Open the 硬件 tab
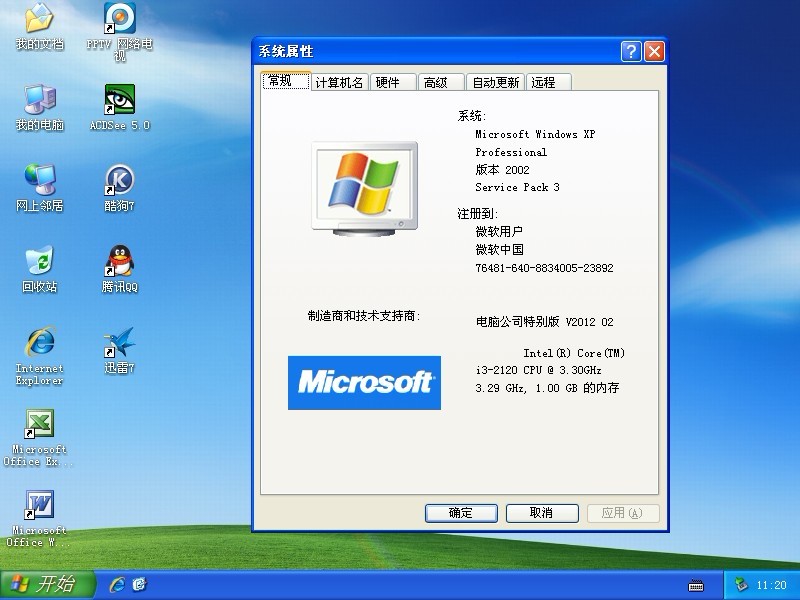The height and width of the screenshot is (600, 800). (393, 82)
